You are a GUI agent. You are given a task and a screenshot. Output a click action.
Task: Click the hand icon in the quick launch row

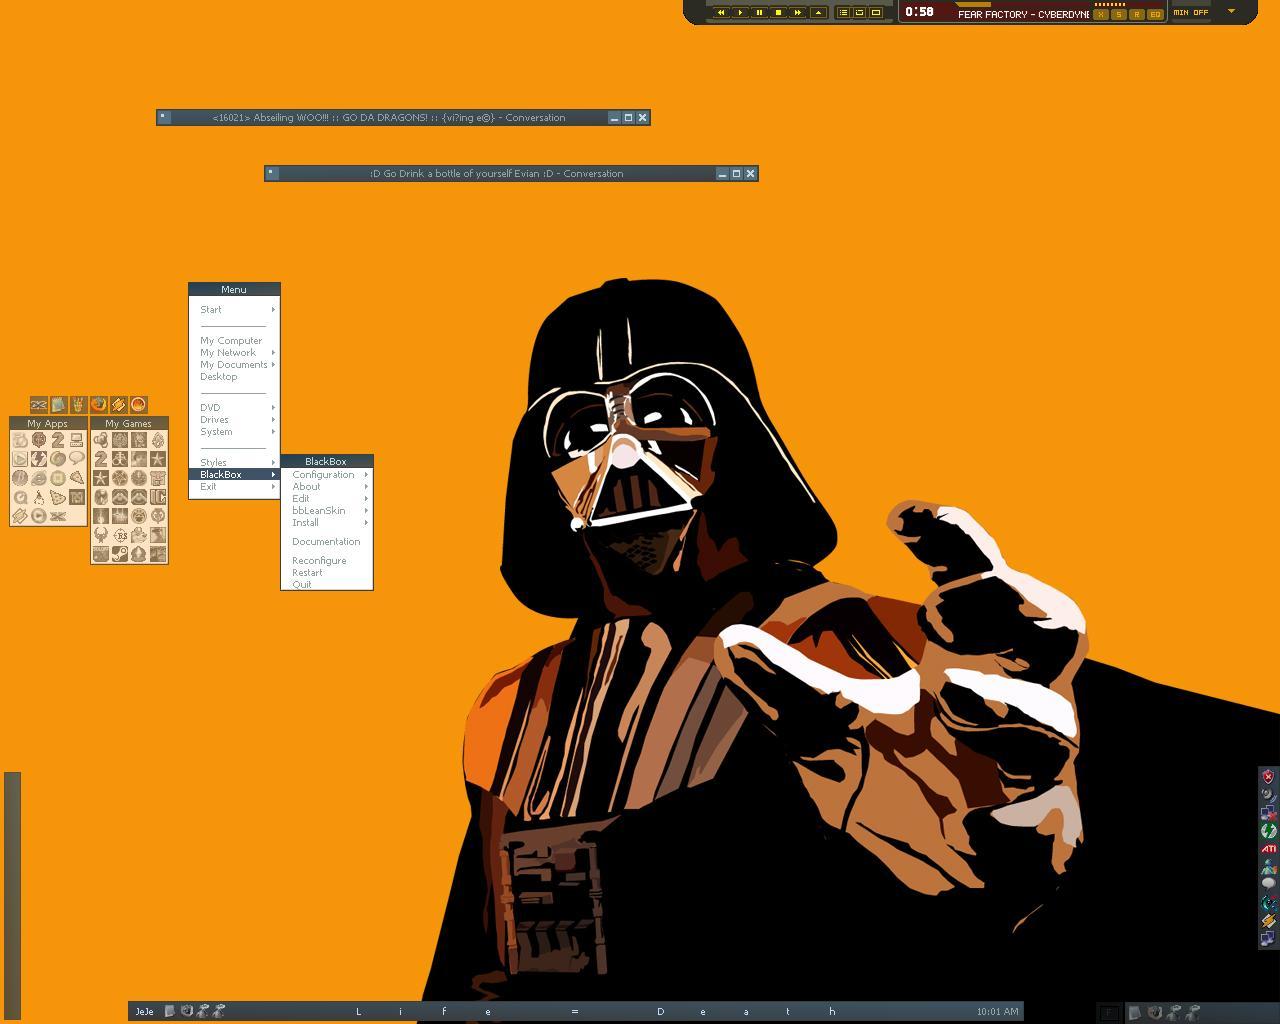coord(79,404)
